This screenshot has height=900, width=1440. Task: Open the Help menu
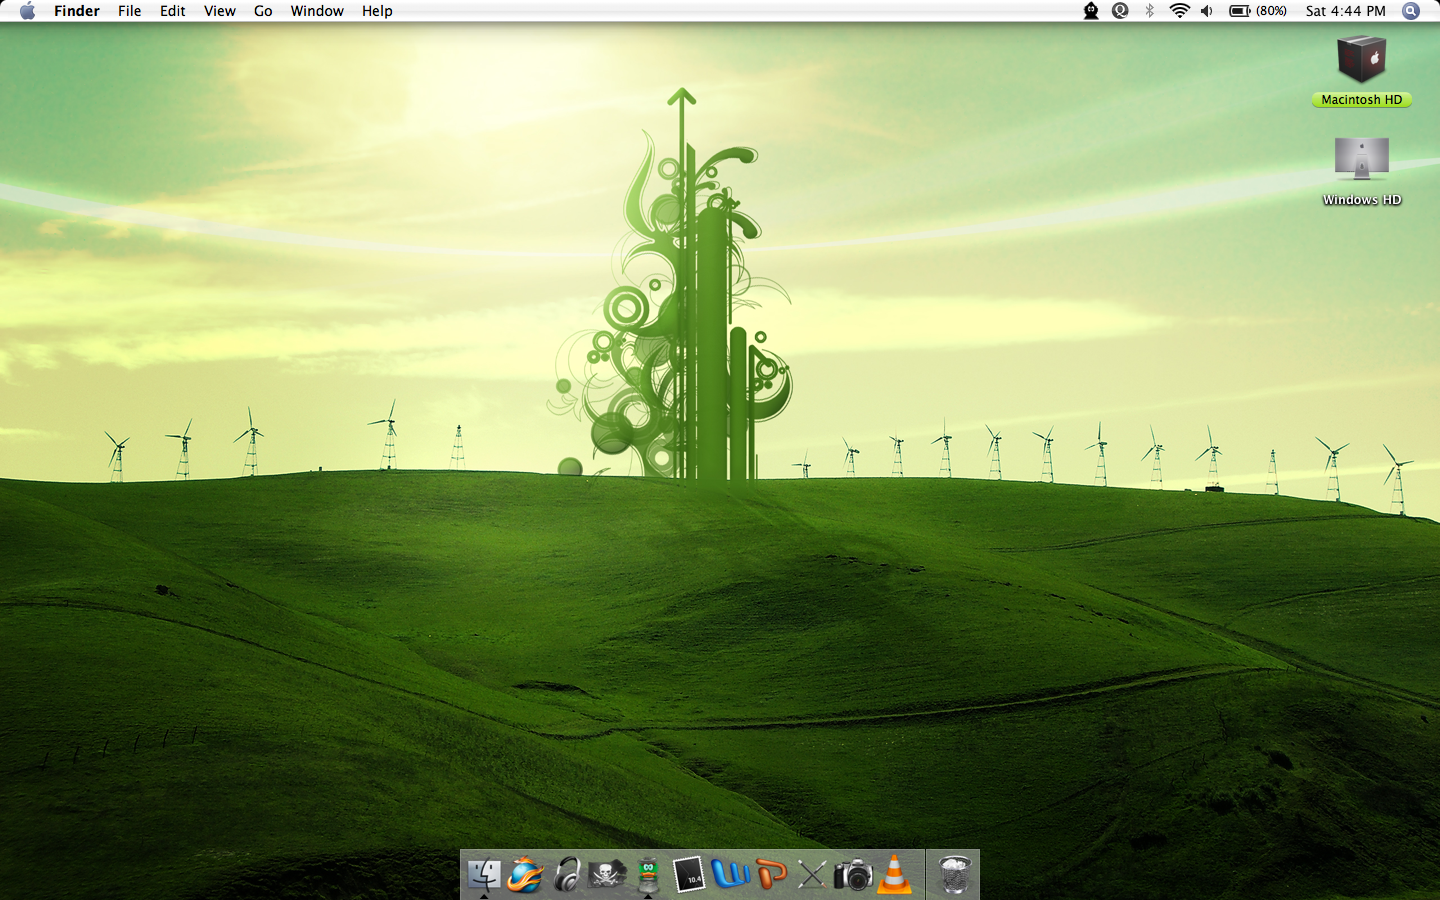377,11
